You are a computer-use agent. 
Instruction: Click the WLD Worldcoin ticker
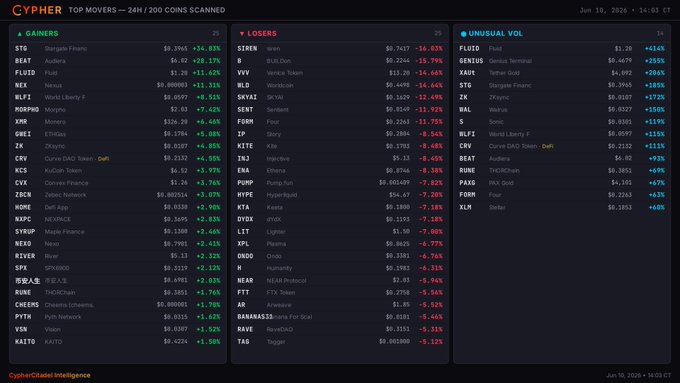243,85
